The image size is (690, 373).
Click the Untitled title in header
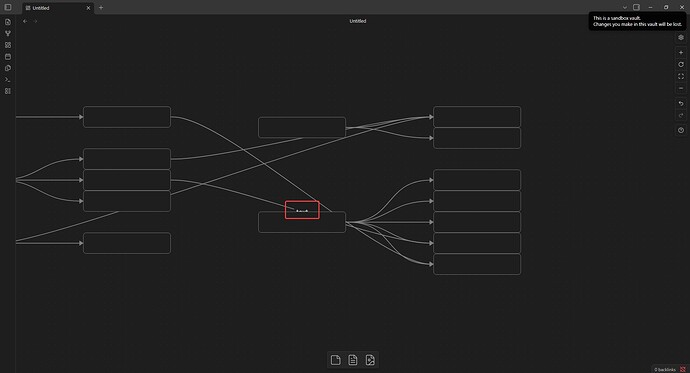tap(358, 21)
